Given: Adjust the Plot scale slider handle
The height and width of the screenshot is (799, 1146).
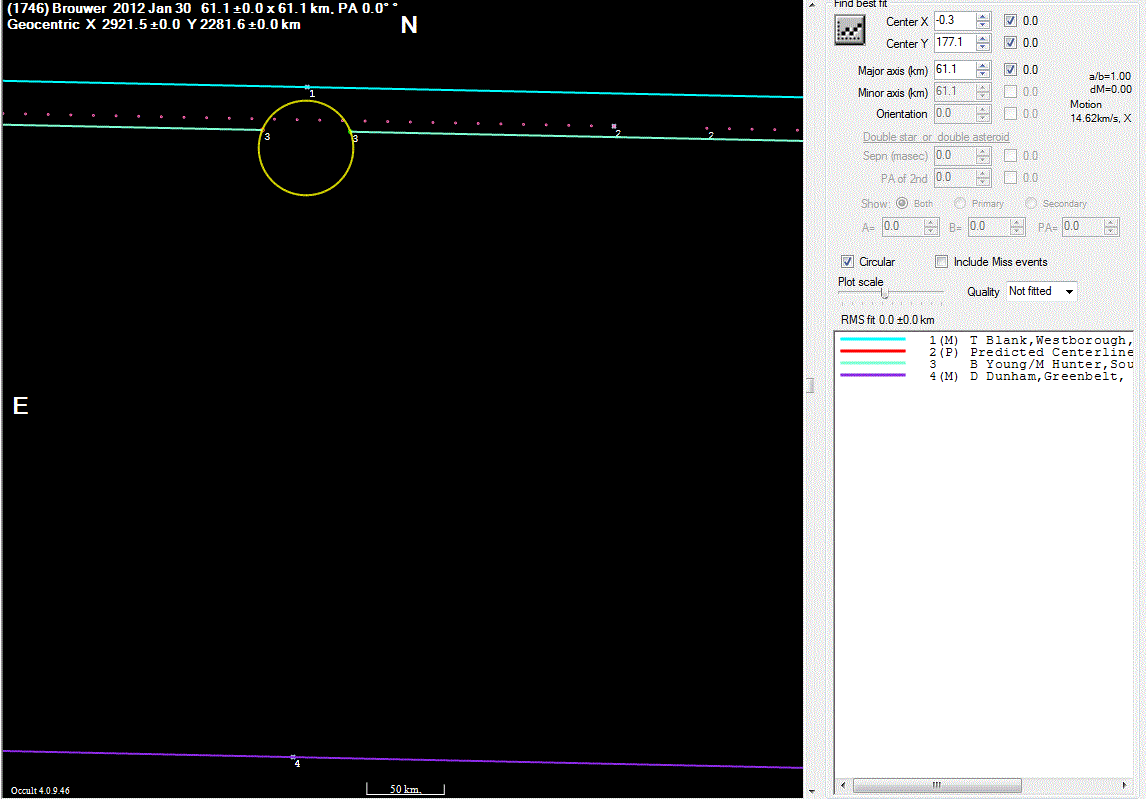Looking at the screenshot, I should pyautogui.click(x=885, y=293).
